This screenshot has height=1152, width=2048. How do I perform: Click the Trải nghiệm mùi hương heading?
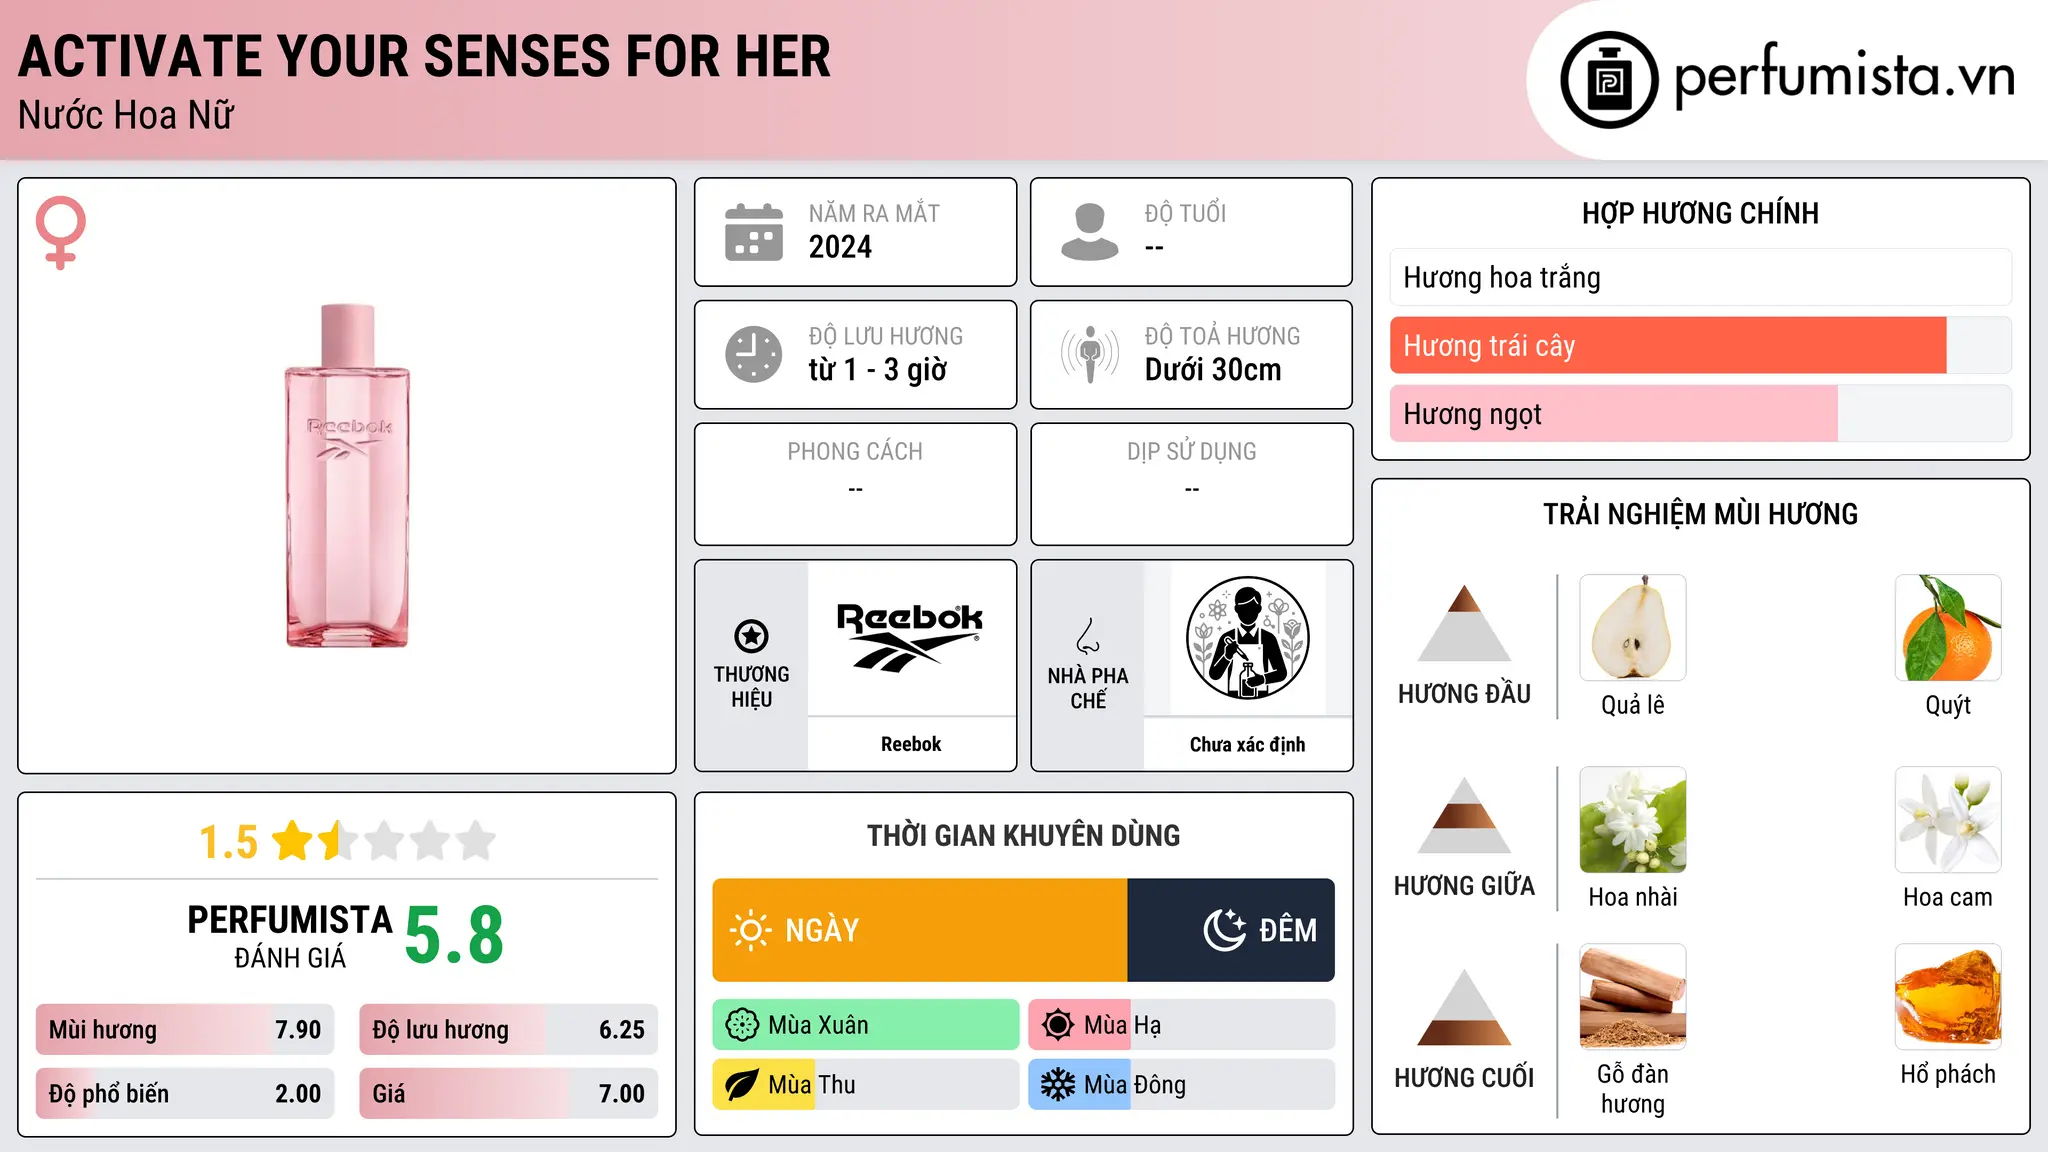click(1700, 515)
